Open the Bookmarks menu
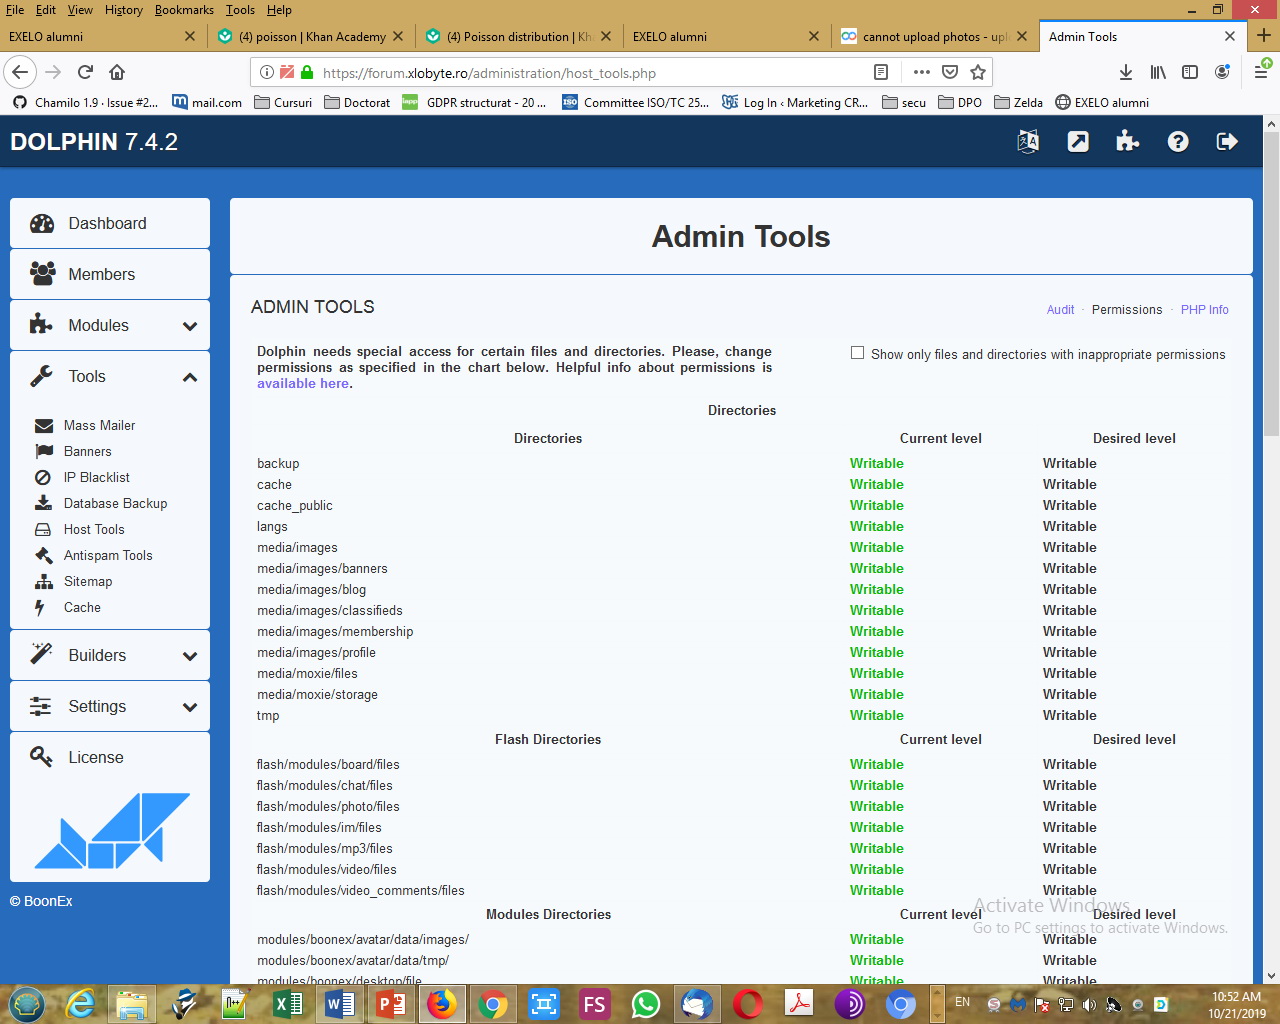Viewport: 1280px width, 1024px height. click(184, 10)
